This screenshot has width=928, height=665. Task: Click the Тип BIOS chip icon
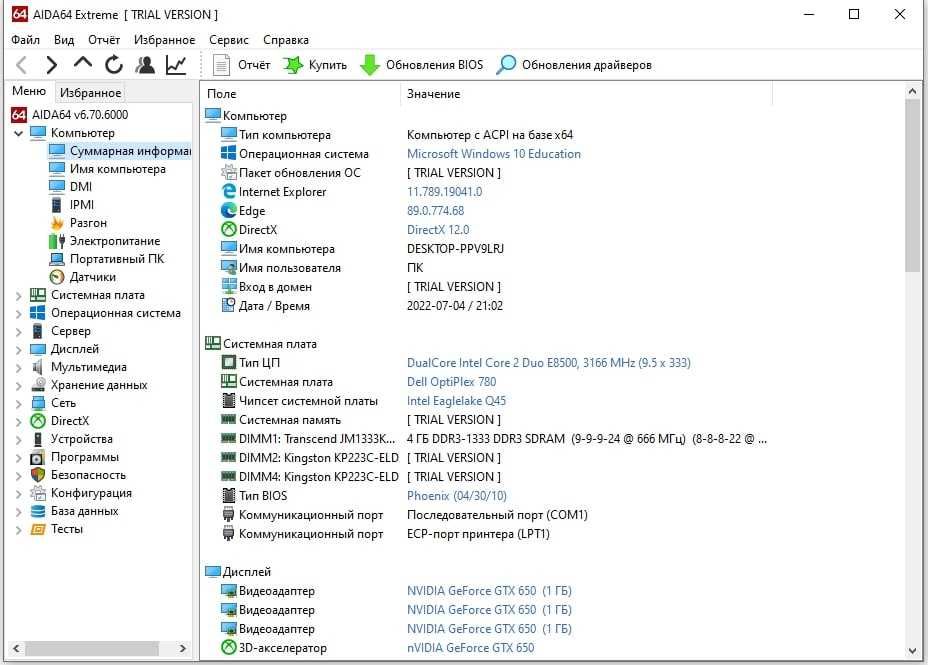coord(228,495)
